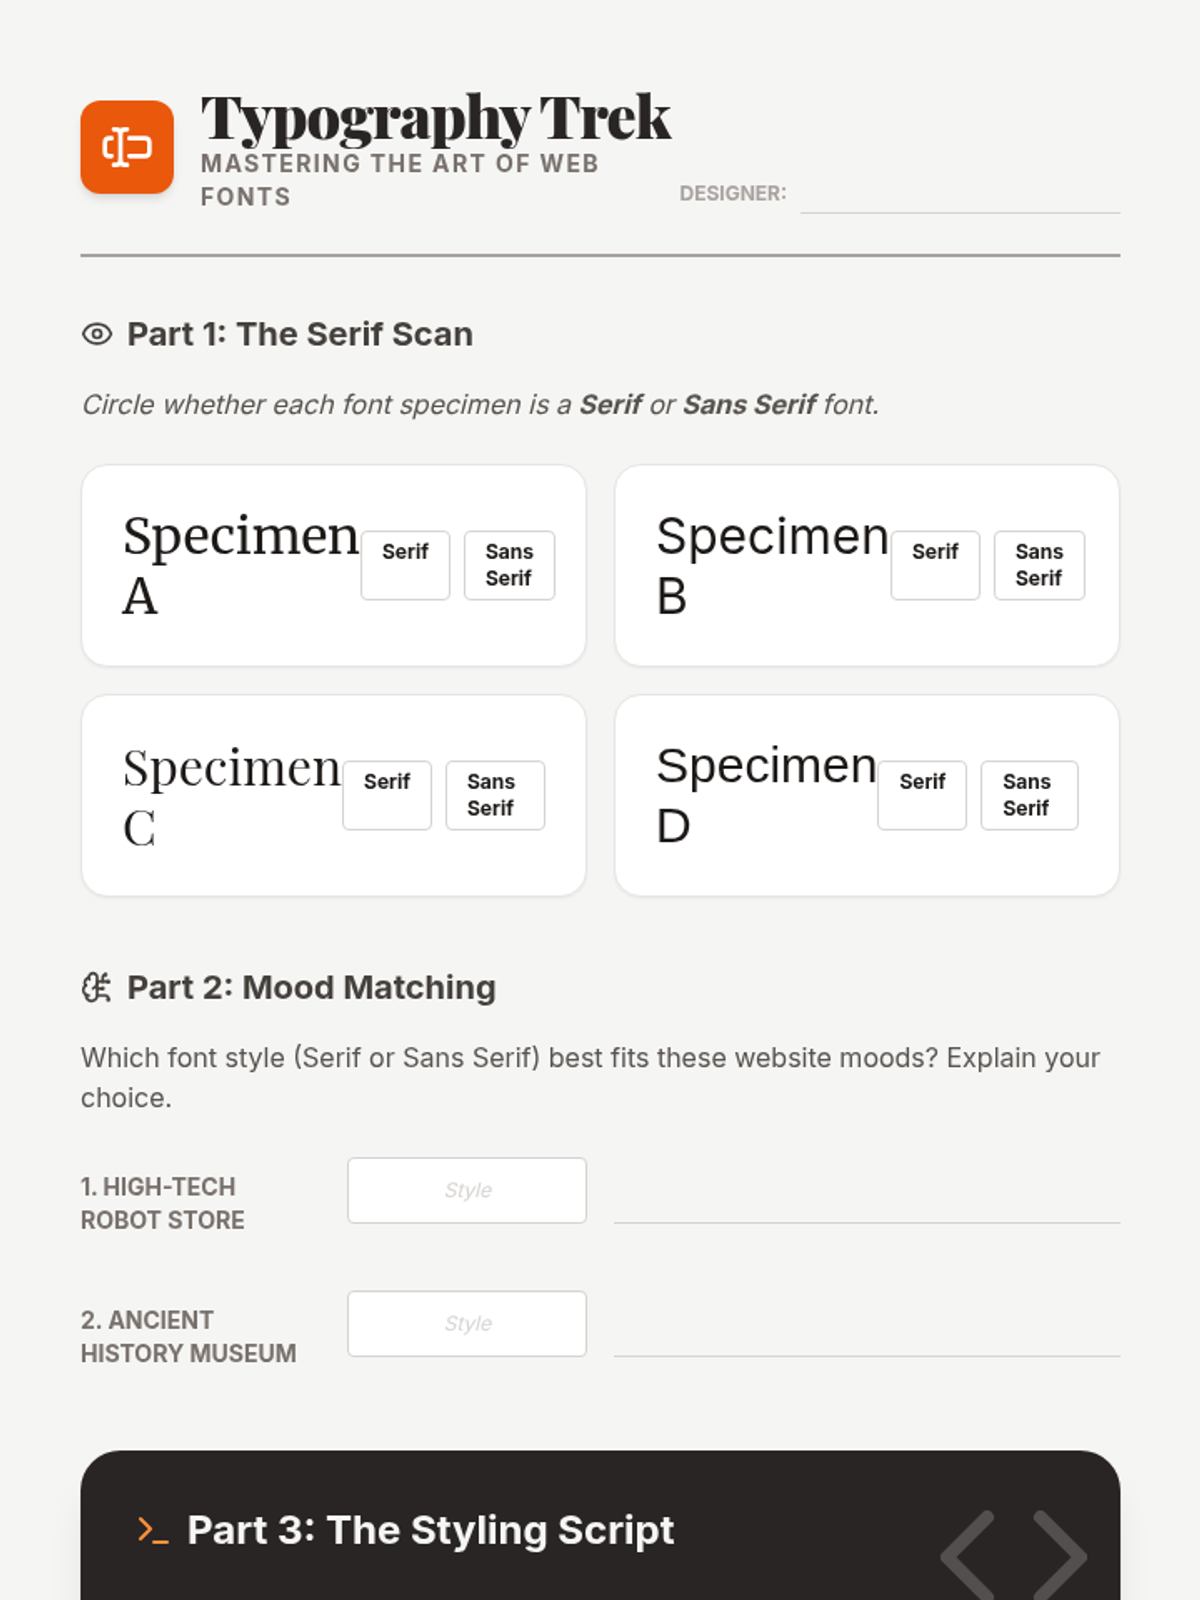
Task: Click the Part 3: The Styling Script heading
Action: [430, 1530]
